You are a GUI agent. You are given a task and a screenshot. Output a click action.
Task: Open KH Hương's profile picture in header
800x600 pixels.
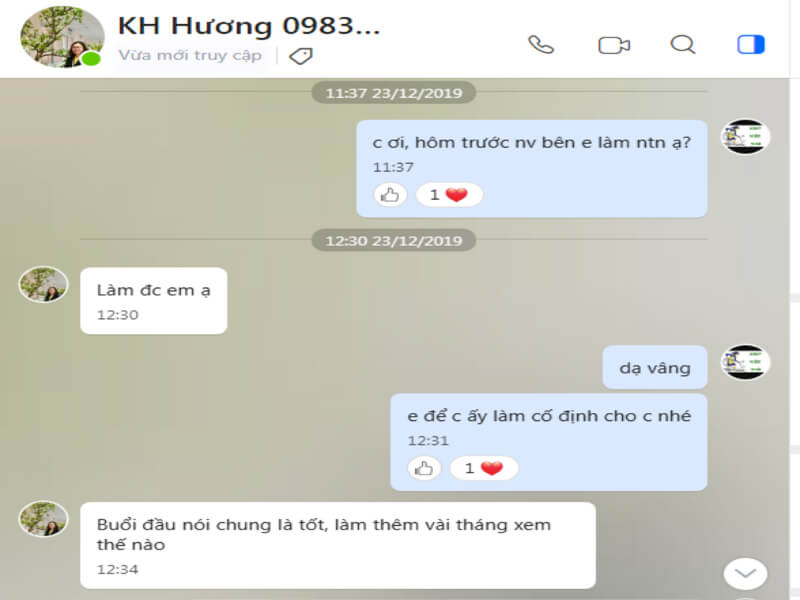pyautogui.click(x=62, y=37)
